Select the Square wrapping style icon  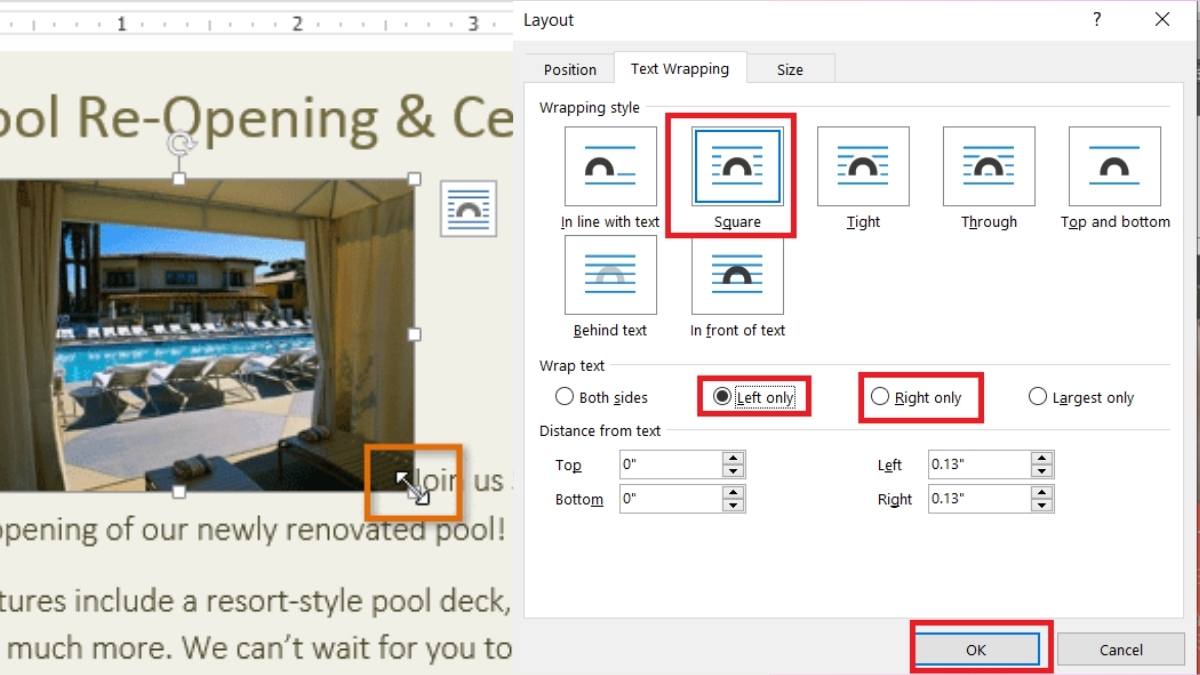click(737, 167)
